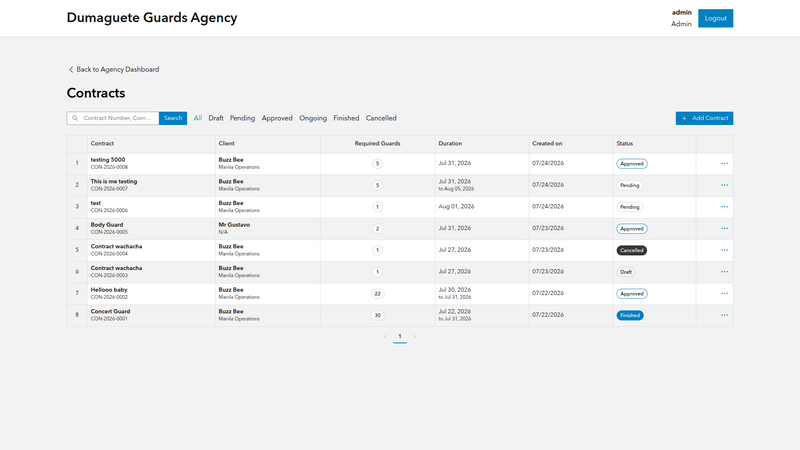Screen dimensions: 800x450
Task: Open actions menu for Concert Guard contract
Action: tap(724, 315)
